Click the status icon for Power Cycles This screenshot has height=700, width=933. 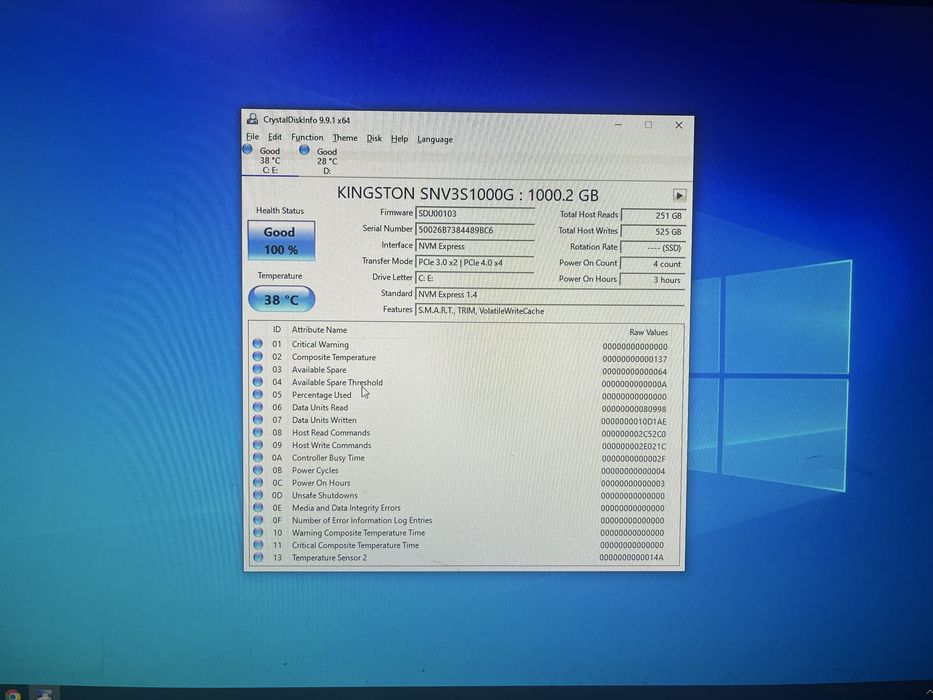point(258,470)
